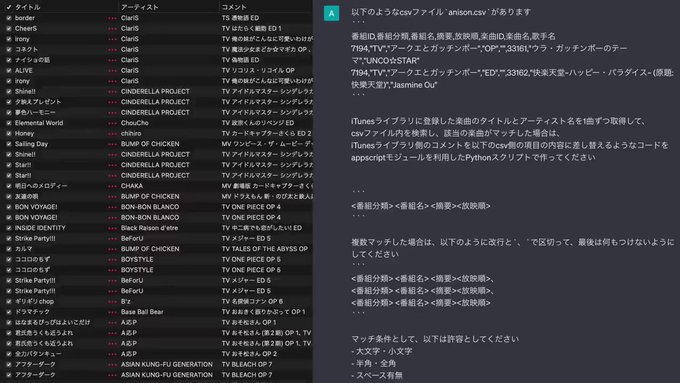This screenshot has height=383, width=680.
Task: Uncheck the Elemental World checkbox
Action: [9, 123]
